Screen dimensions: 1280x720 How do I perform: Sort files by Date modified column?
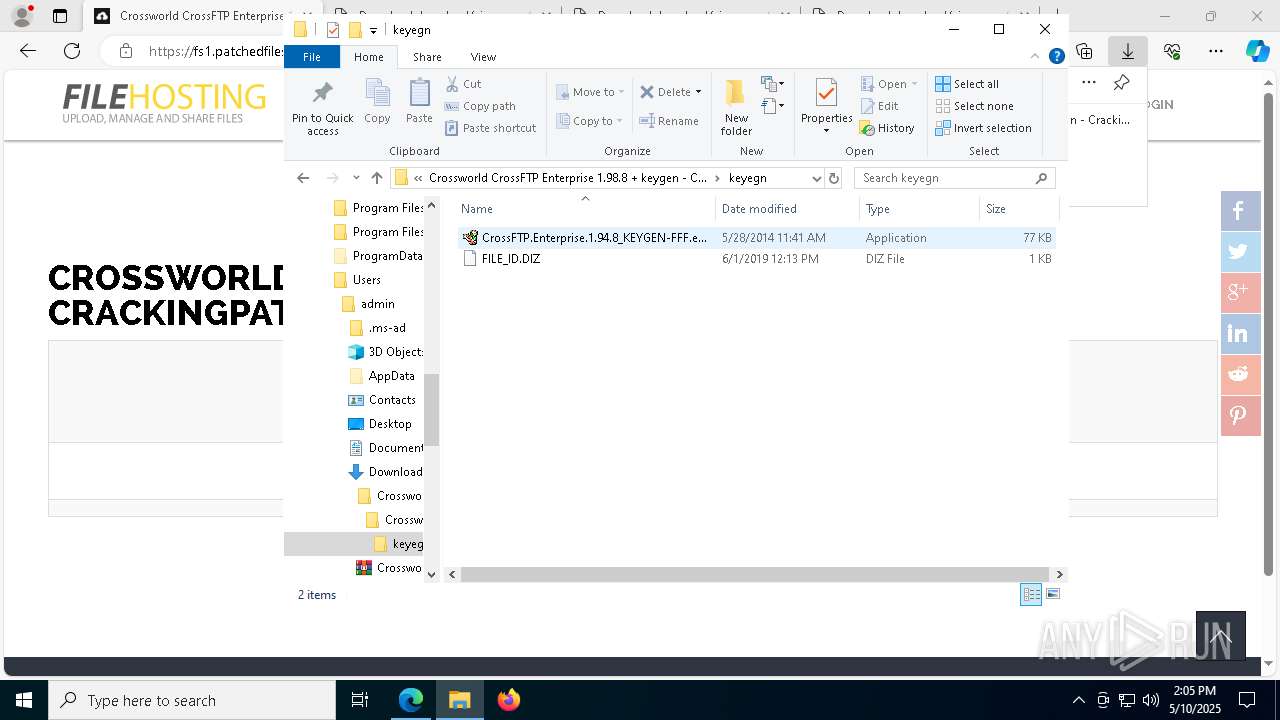tap(788, 208)
